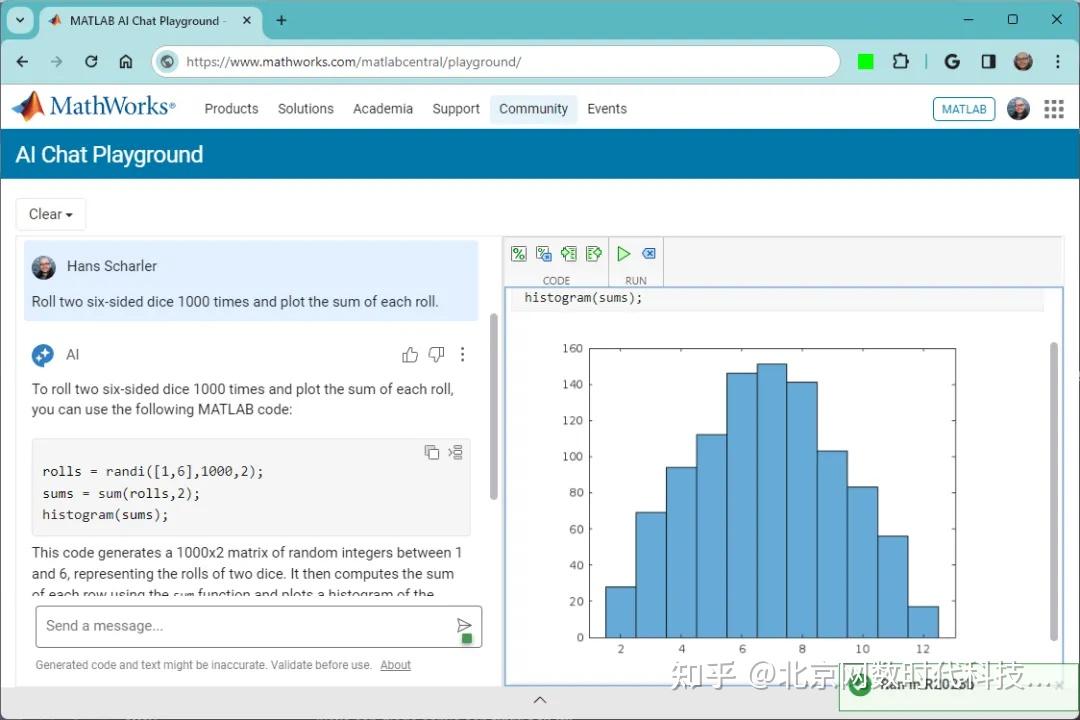Image resolution: width=1080 pixels, height=720 pixels.
Task: Send the chat message with the arrow icon
Action: pos(464,627)
